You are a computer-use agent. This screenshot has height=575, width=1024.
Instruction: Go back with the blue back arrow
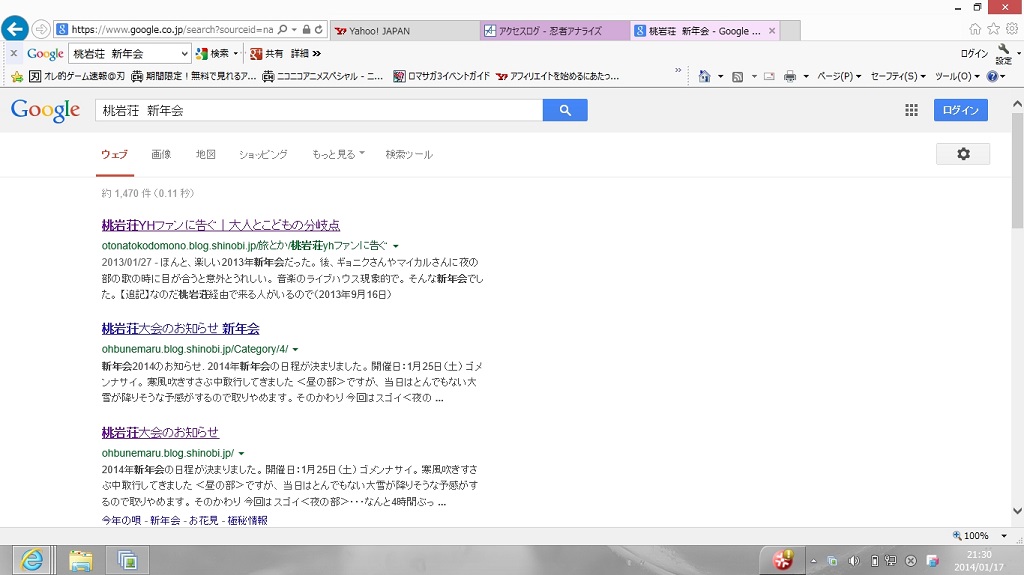click(x=14, y=29)
